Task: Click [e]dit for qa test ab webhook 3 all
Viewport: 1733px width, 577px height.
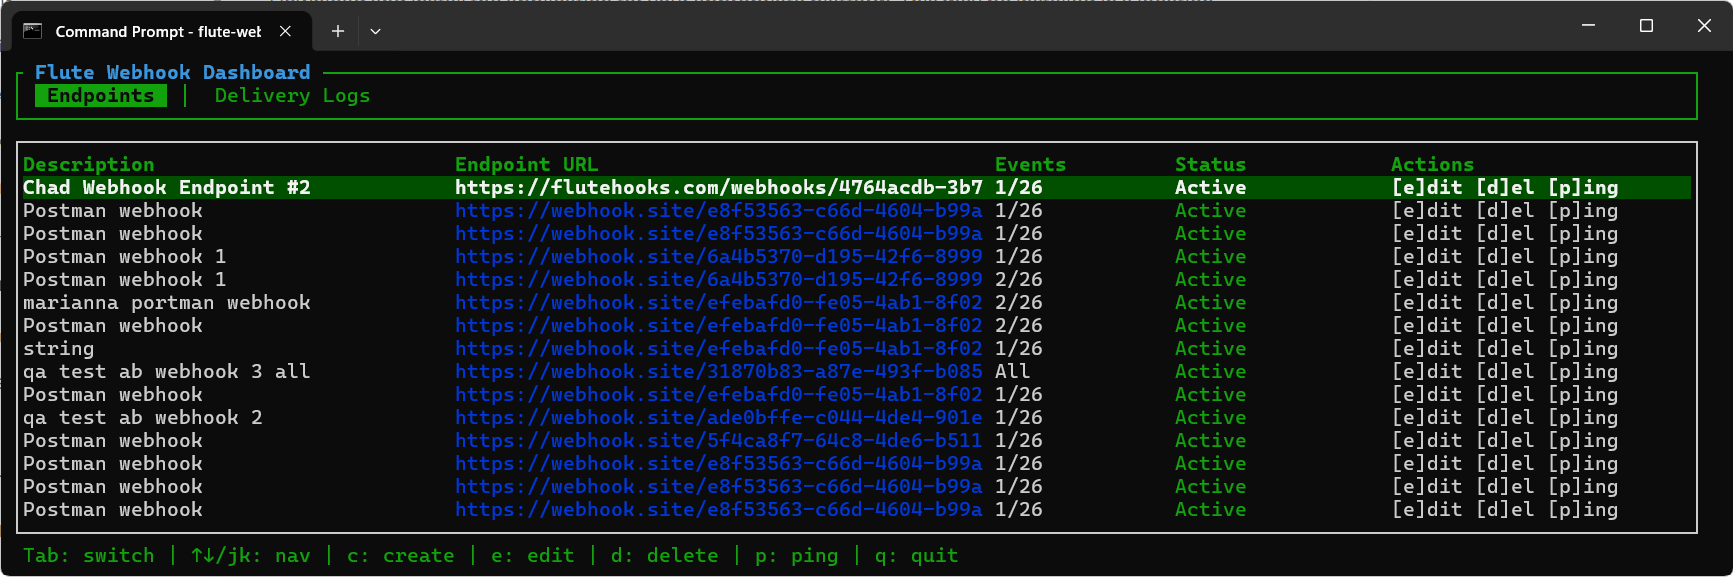Action: (1427, 372)
